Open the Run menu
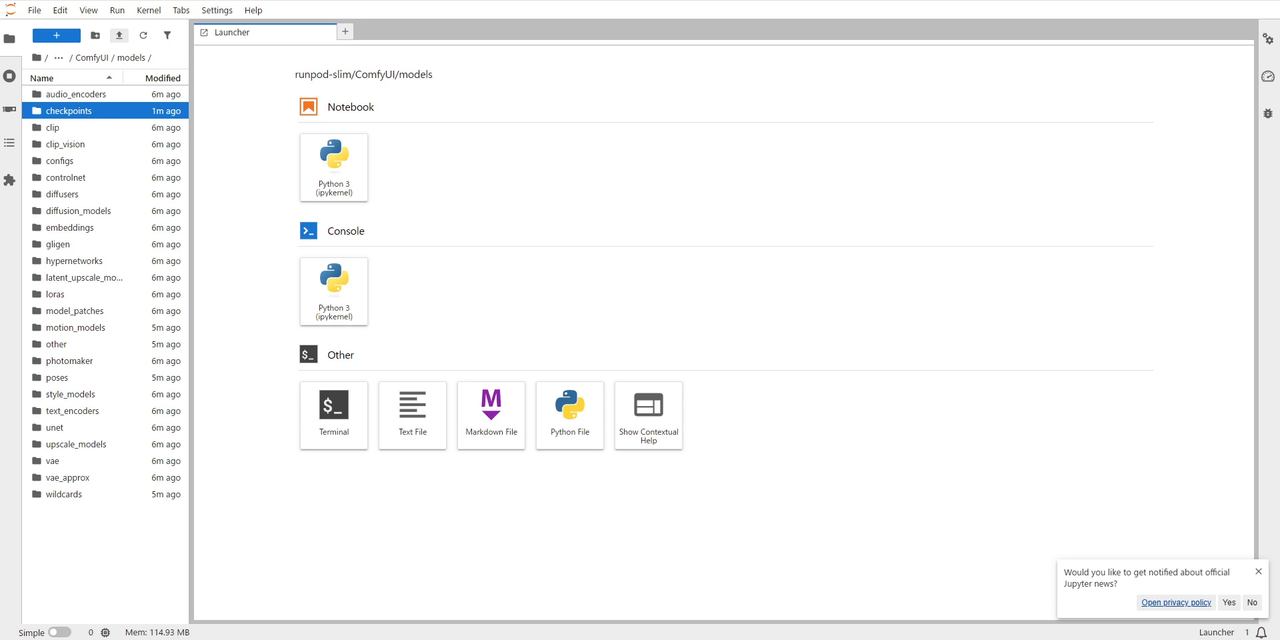The height and width of the screenshot is (640, 1280). pos(117,10)
